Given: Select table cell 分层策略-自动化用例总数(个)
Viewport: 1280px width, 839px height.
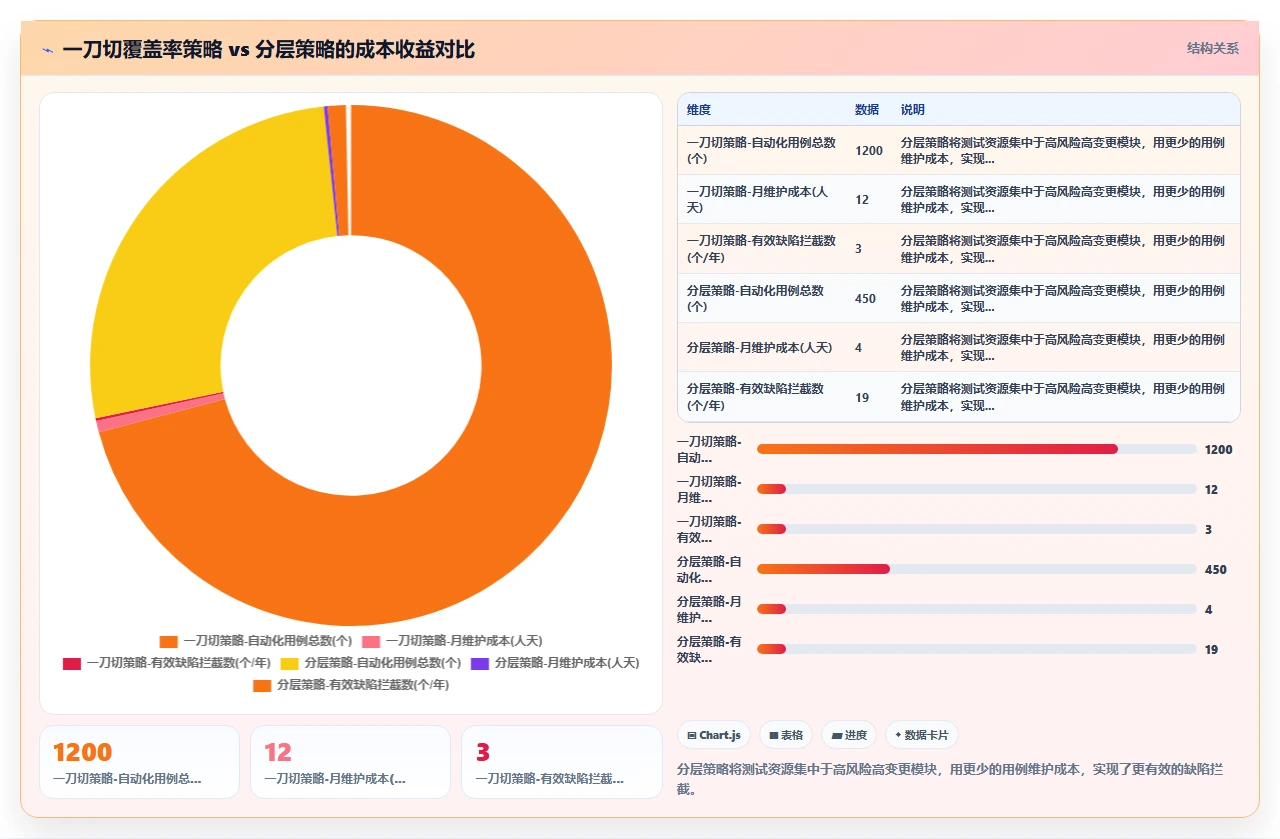Looking at the screenshot, I should coord(762,298).
